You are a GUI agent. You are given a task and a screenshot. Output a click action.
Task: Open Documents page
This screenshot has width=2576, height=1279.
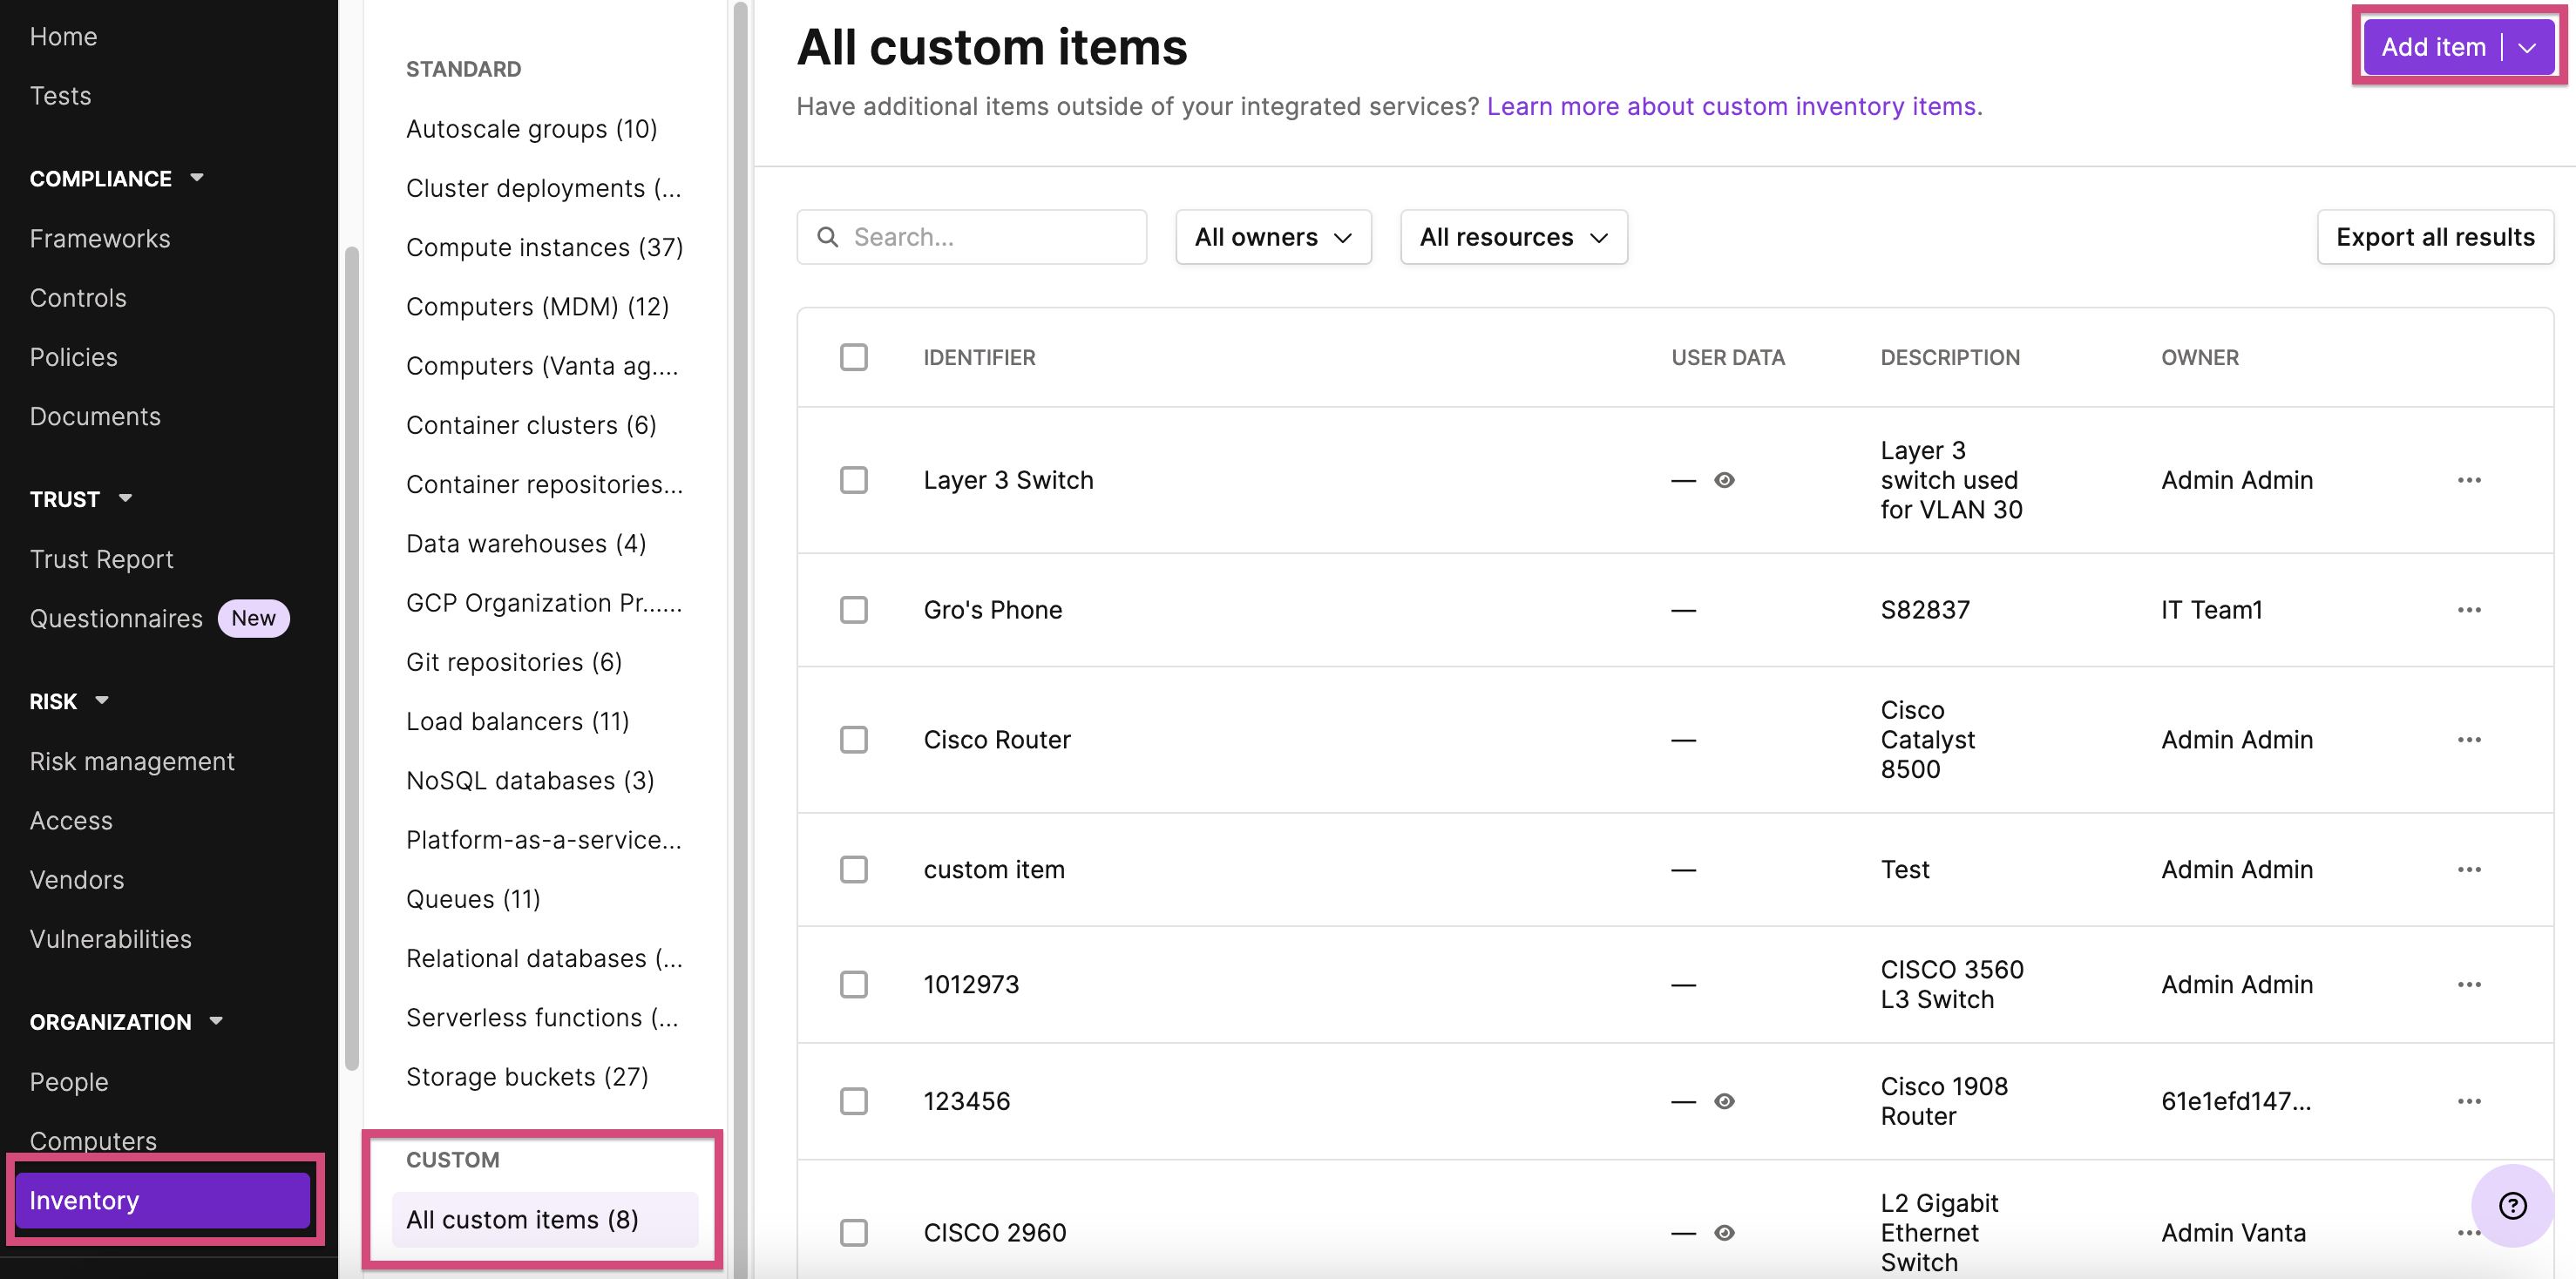click(95, 416)
